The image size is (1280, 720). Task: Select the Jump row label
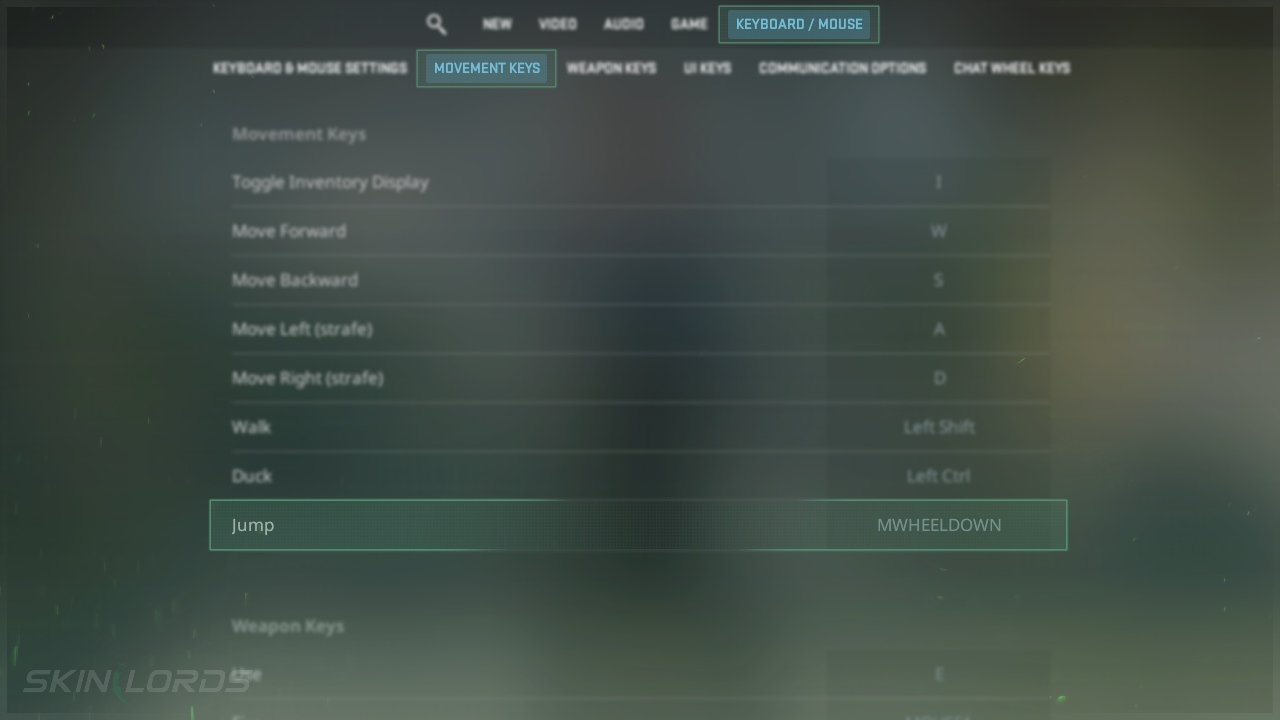pos(253,525)
